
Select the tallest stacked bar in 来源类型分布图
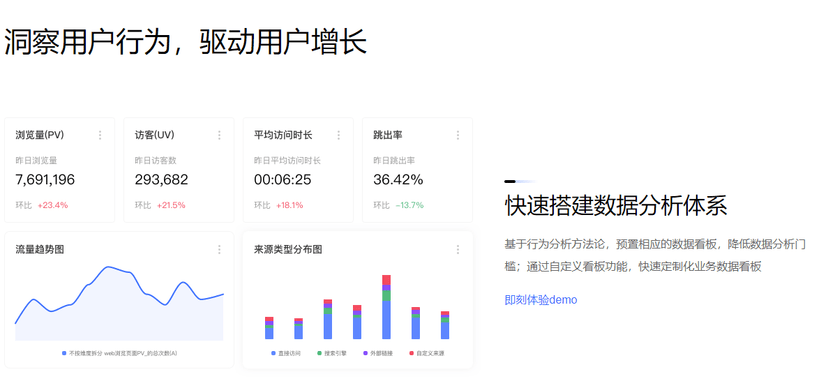387,307
